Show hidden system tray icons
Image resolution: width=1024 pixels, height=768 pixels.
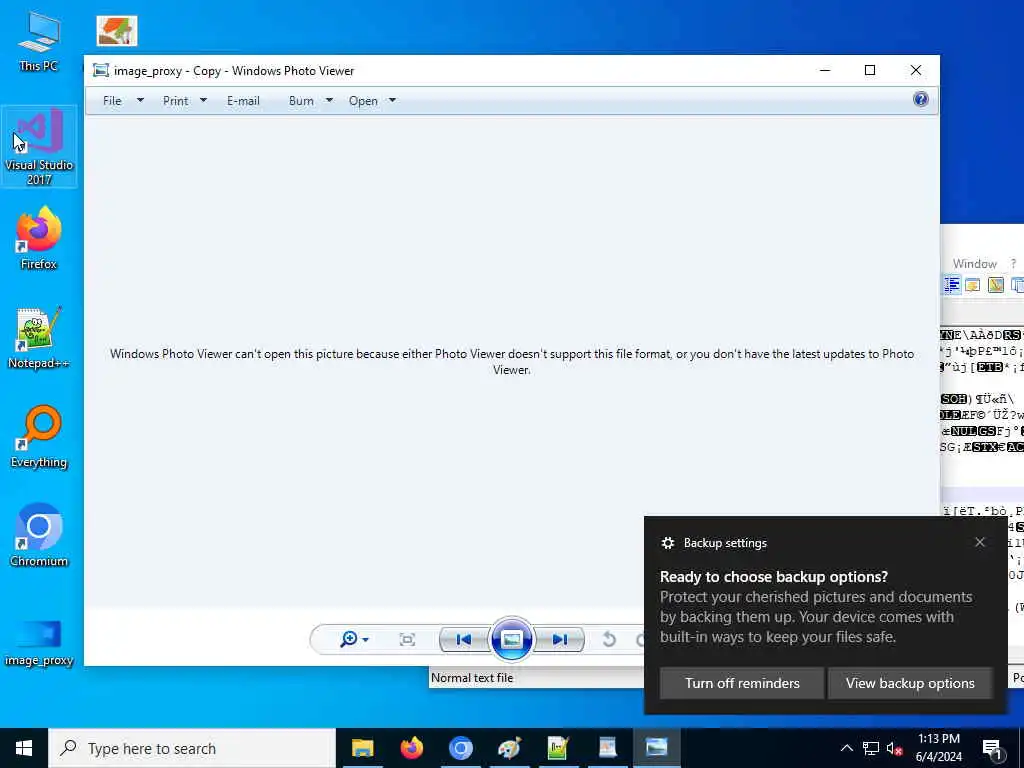(x=846, y=748)
